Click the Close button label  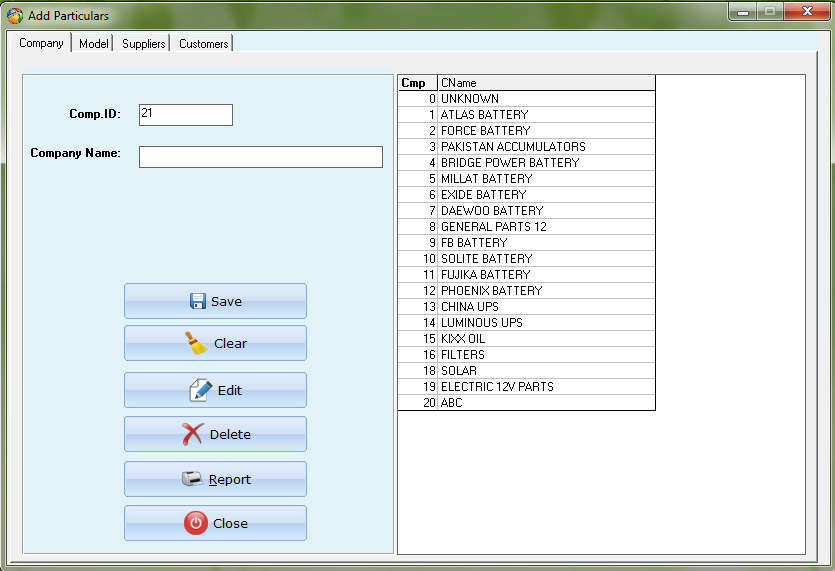click(230, 524)
